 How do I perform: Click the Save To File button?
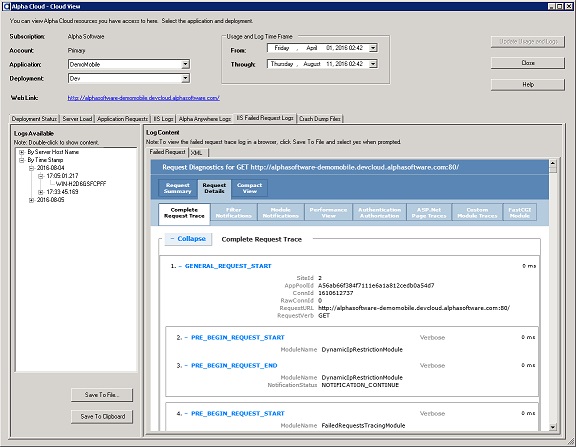[x=102, y=395]
